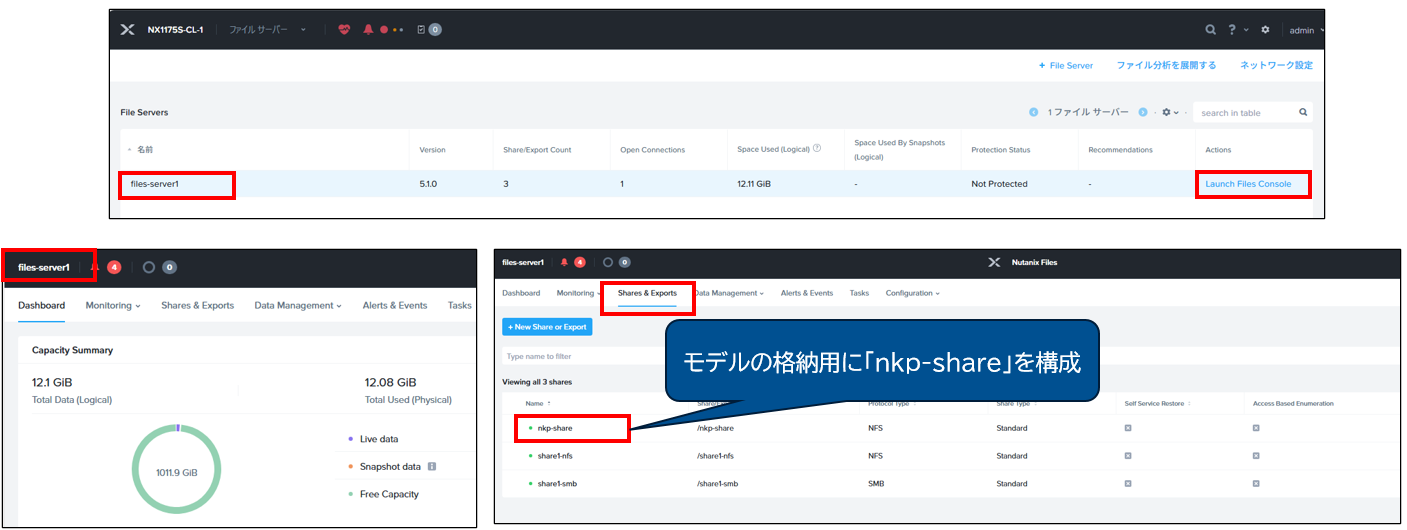Click the New Share or Export button
Image resolution: width=1407 pixels, height=530 pixels.
(547, 327)
